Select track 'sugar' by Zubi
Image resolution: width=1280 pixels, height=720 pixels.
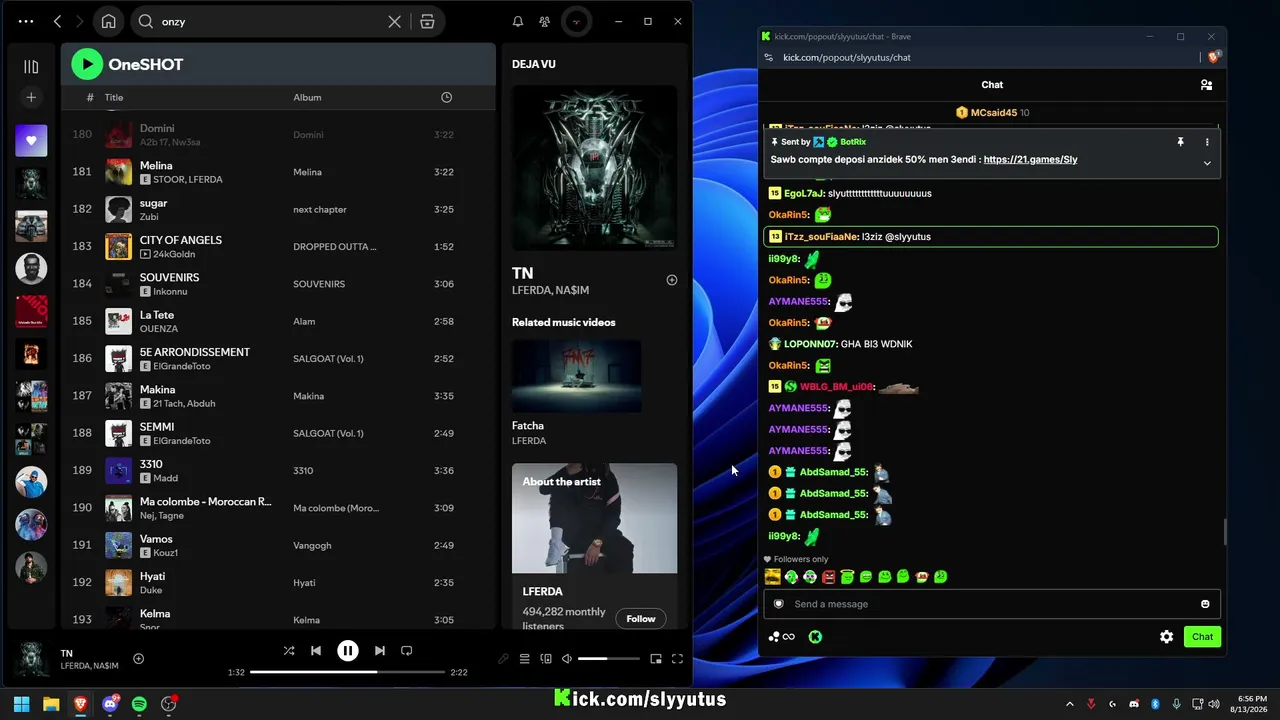tap(278, 209)
